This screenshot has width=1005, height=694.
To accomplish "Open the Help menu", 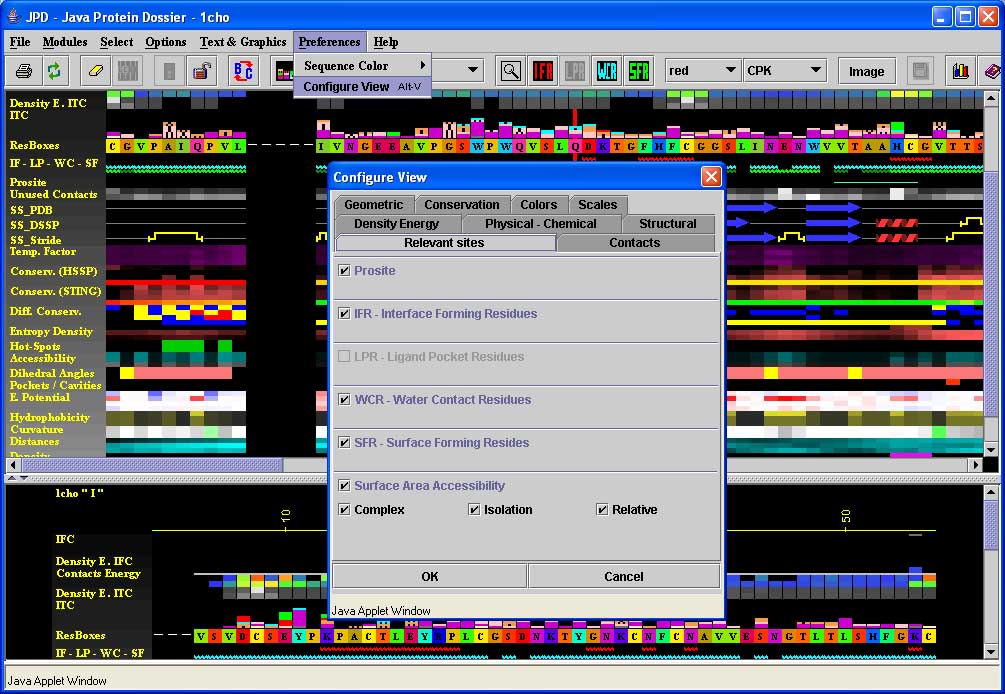I will coord(386,42).
